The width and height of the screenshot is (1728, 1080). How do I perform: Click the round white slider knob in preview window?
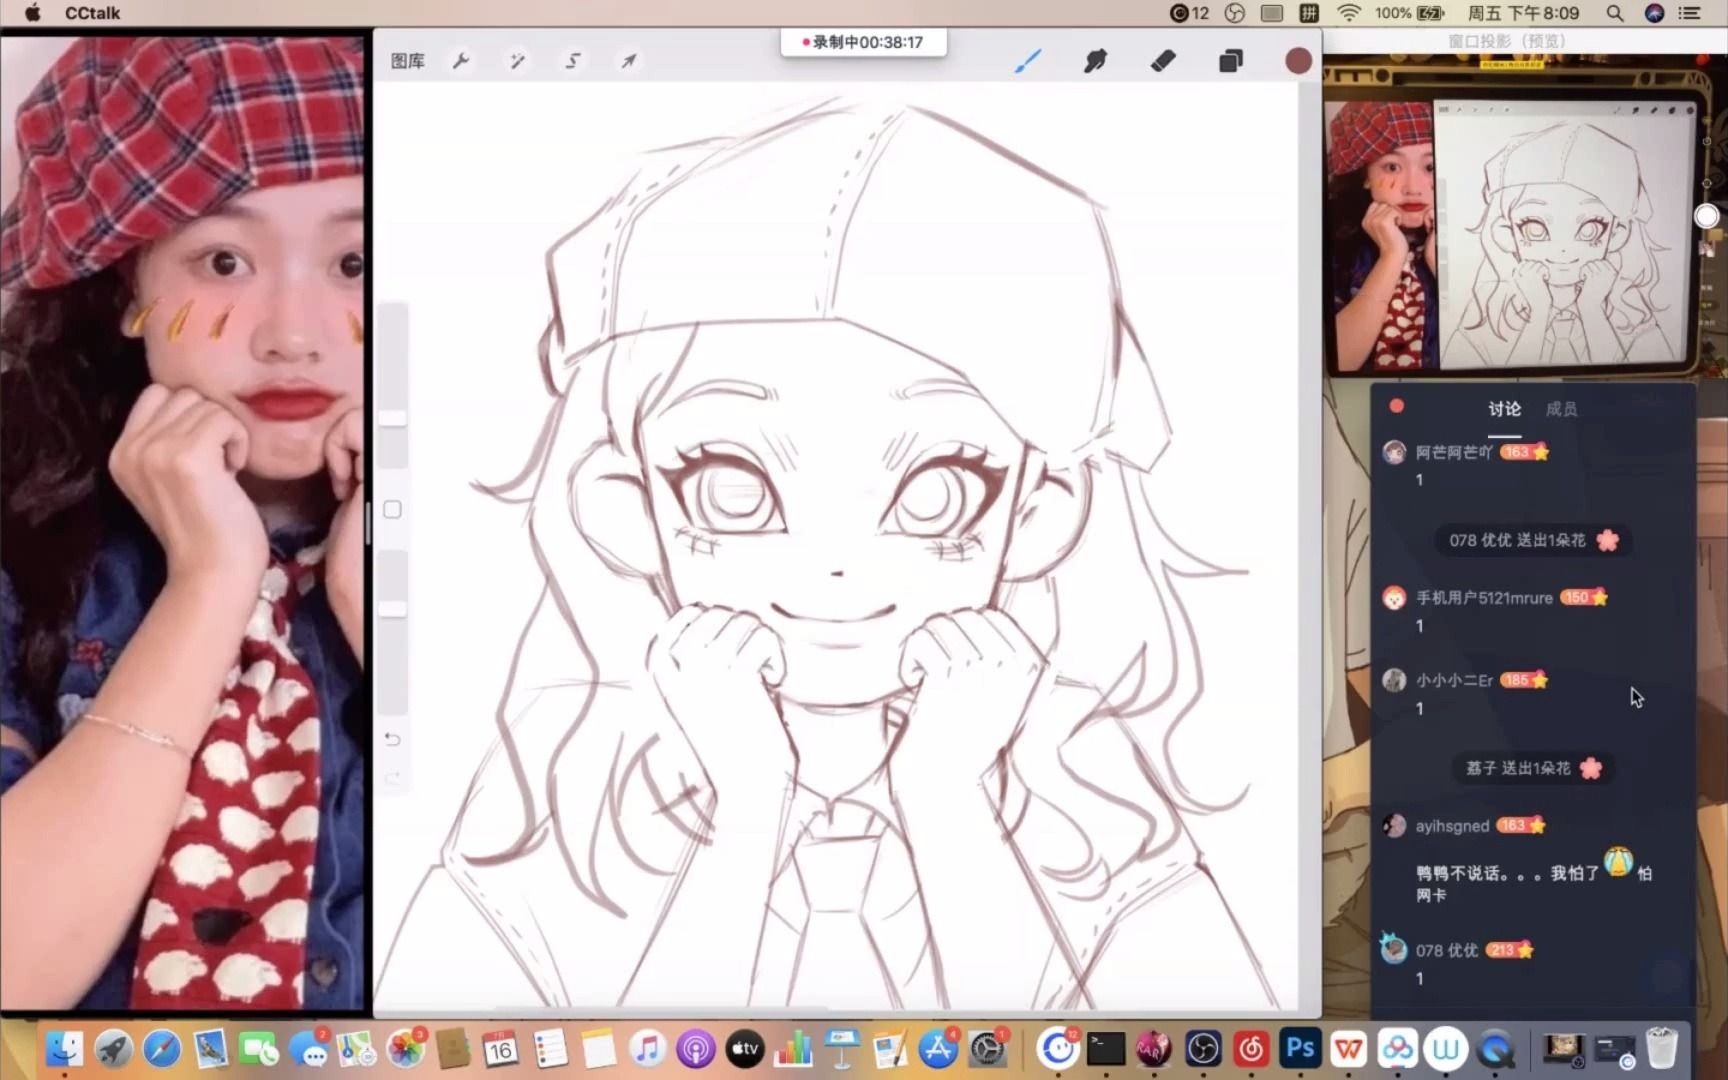click(x=1707, y=216)
